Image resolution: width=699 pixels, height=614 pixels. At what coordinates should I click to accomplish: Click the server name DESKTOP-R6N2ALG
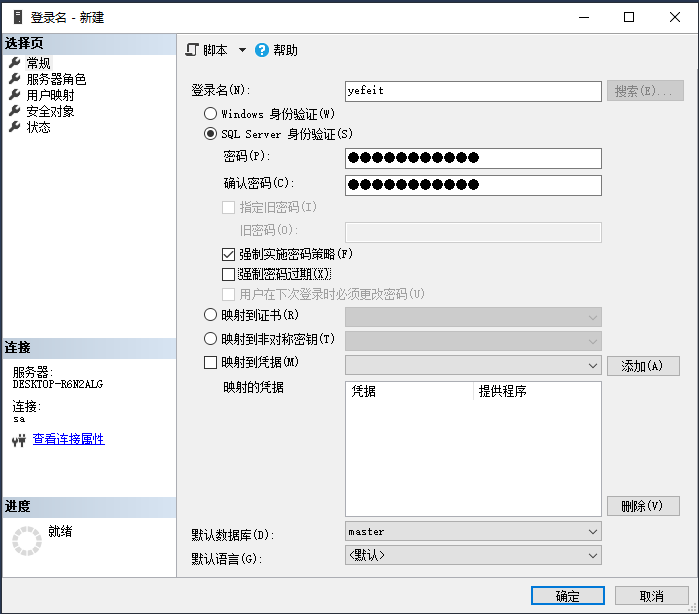58,384
